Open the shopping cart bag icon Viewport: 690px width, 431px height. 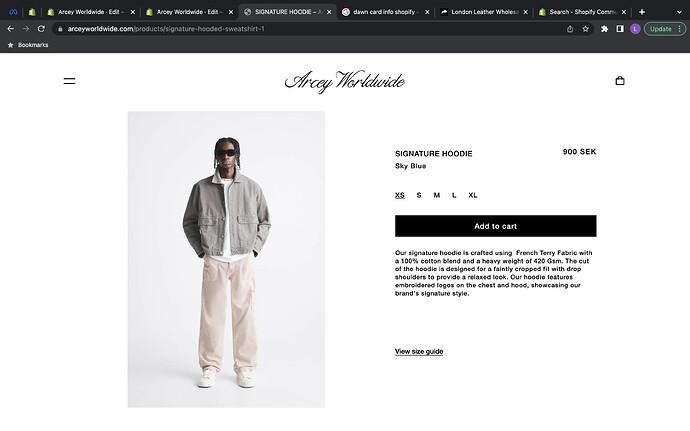click(620, 81)
